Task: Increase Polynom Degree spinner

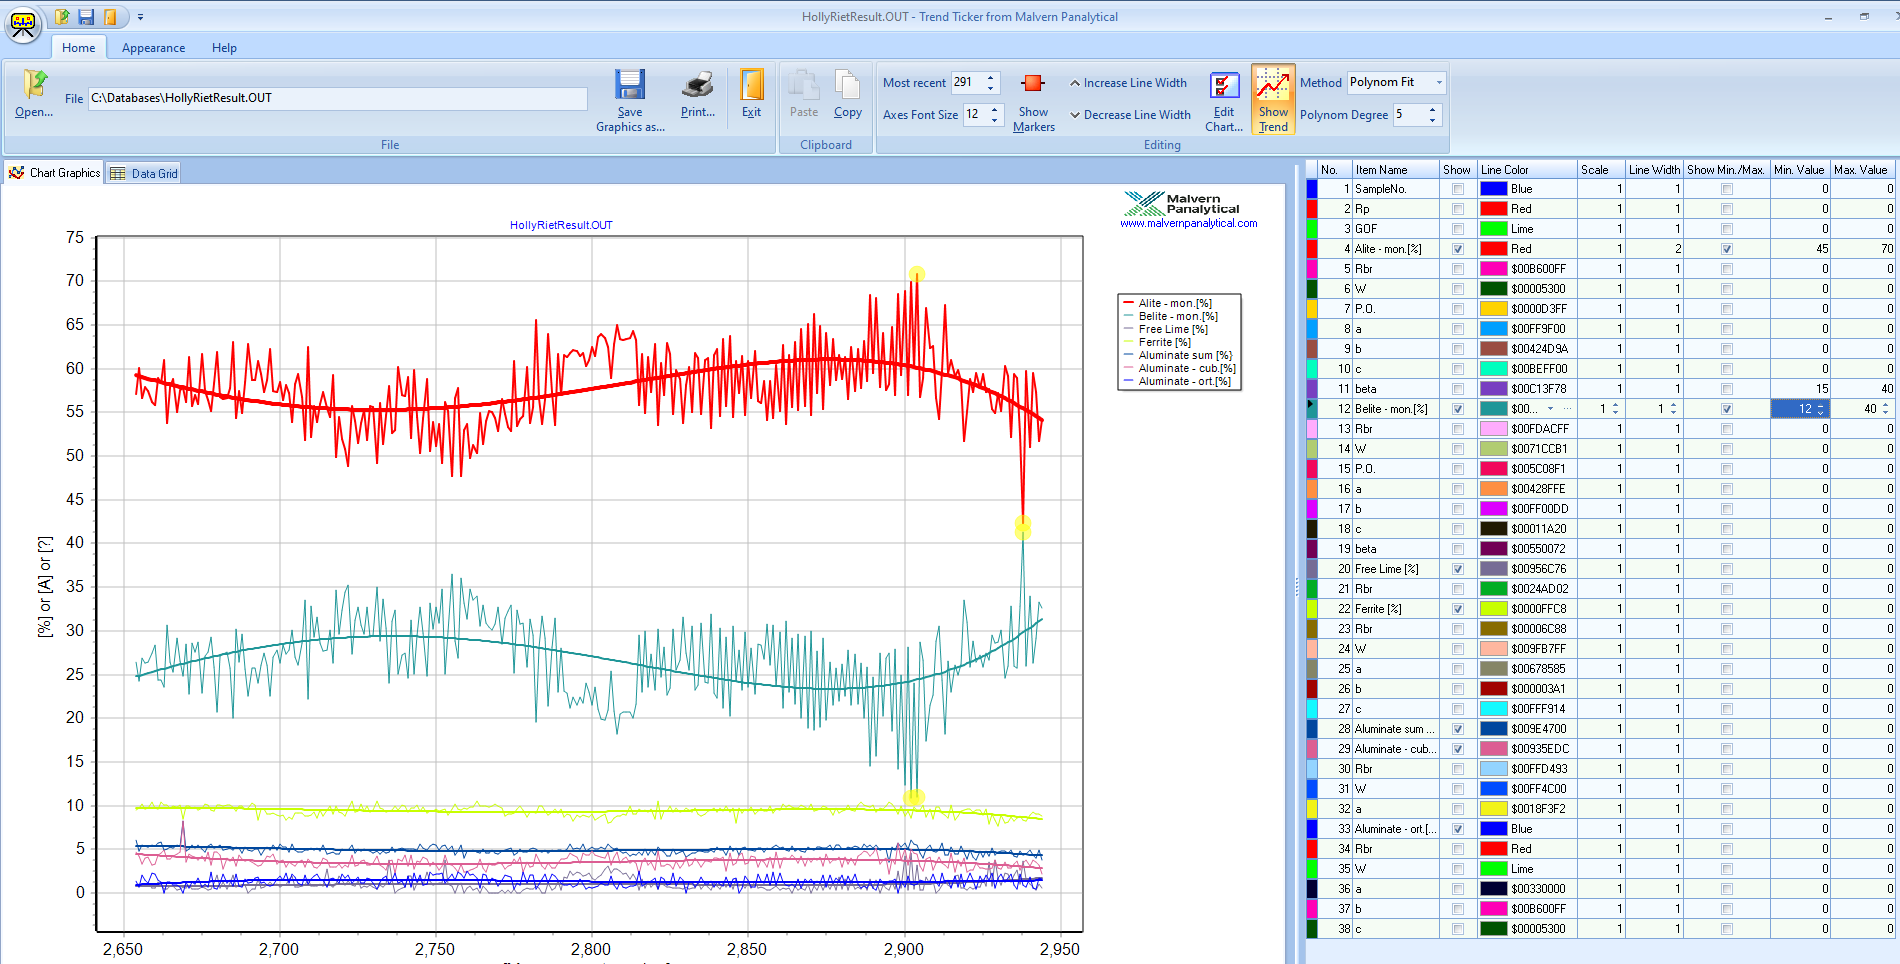Action: (x=1432, y=109)
